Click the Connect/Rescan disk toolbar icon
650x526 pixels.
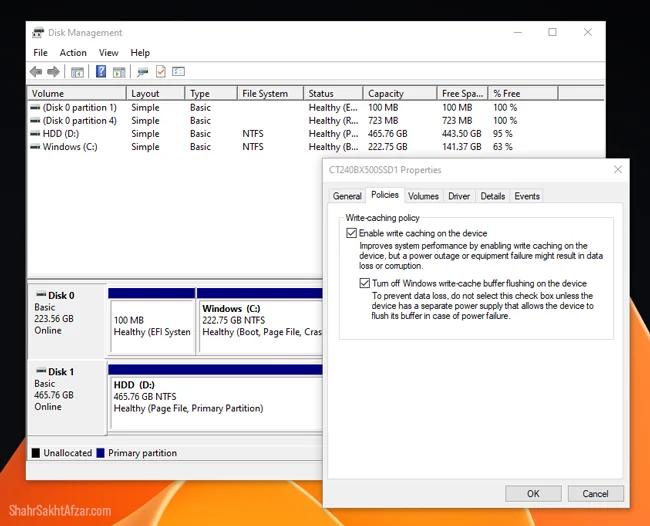[x=143, y=72]
